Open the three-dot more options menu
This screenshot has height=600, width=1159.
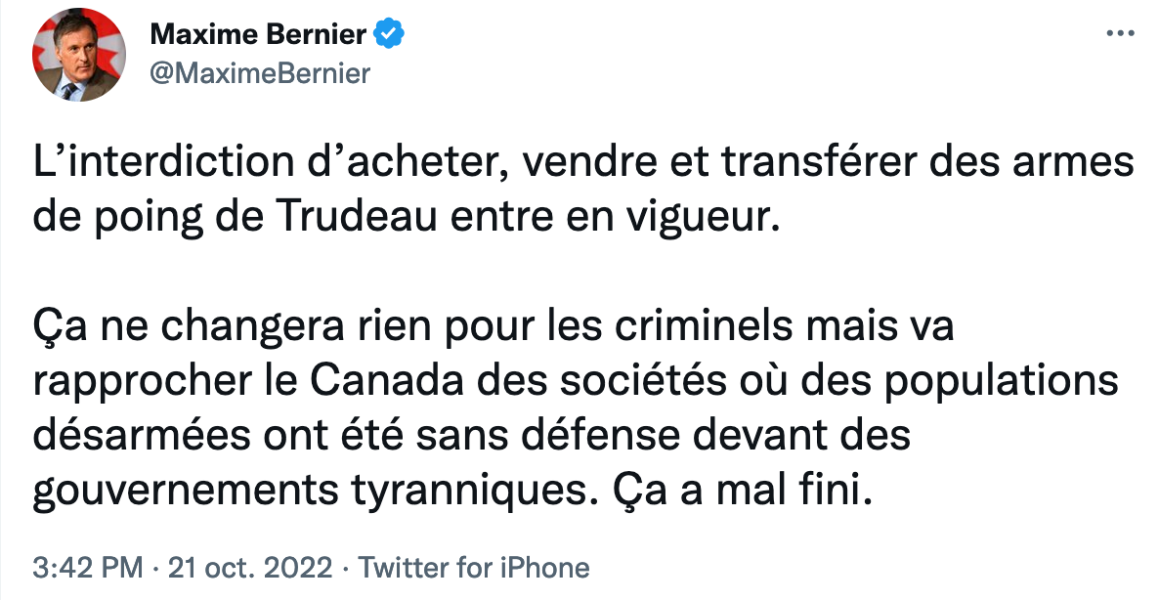pyautogui.click(x=1121, y=35)
